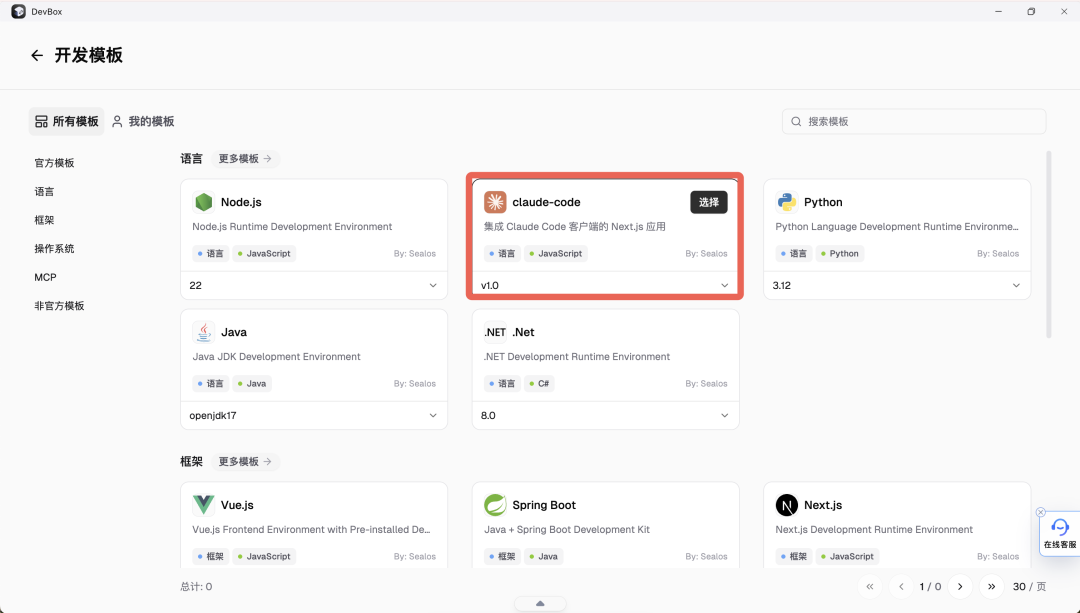Click the claude-code starburst icon
The image size is (1080, 613).
[495, 202]
